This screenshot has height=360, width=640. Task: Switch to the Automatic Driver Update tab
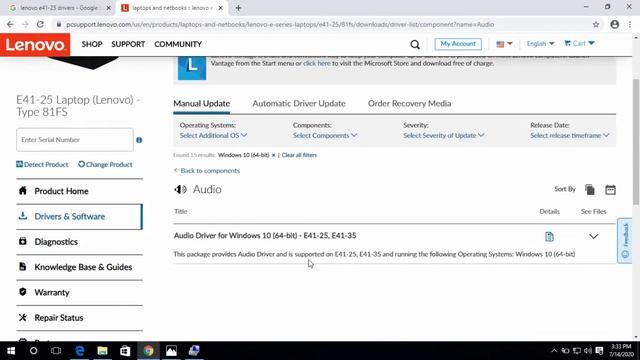coord(299,104)
